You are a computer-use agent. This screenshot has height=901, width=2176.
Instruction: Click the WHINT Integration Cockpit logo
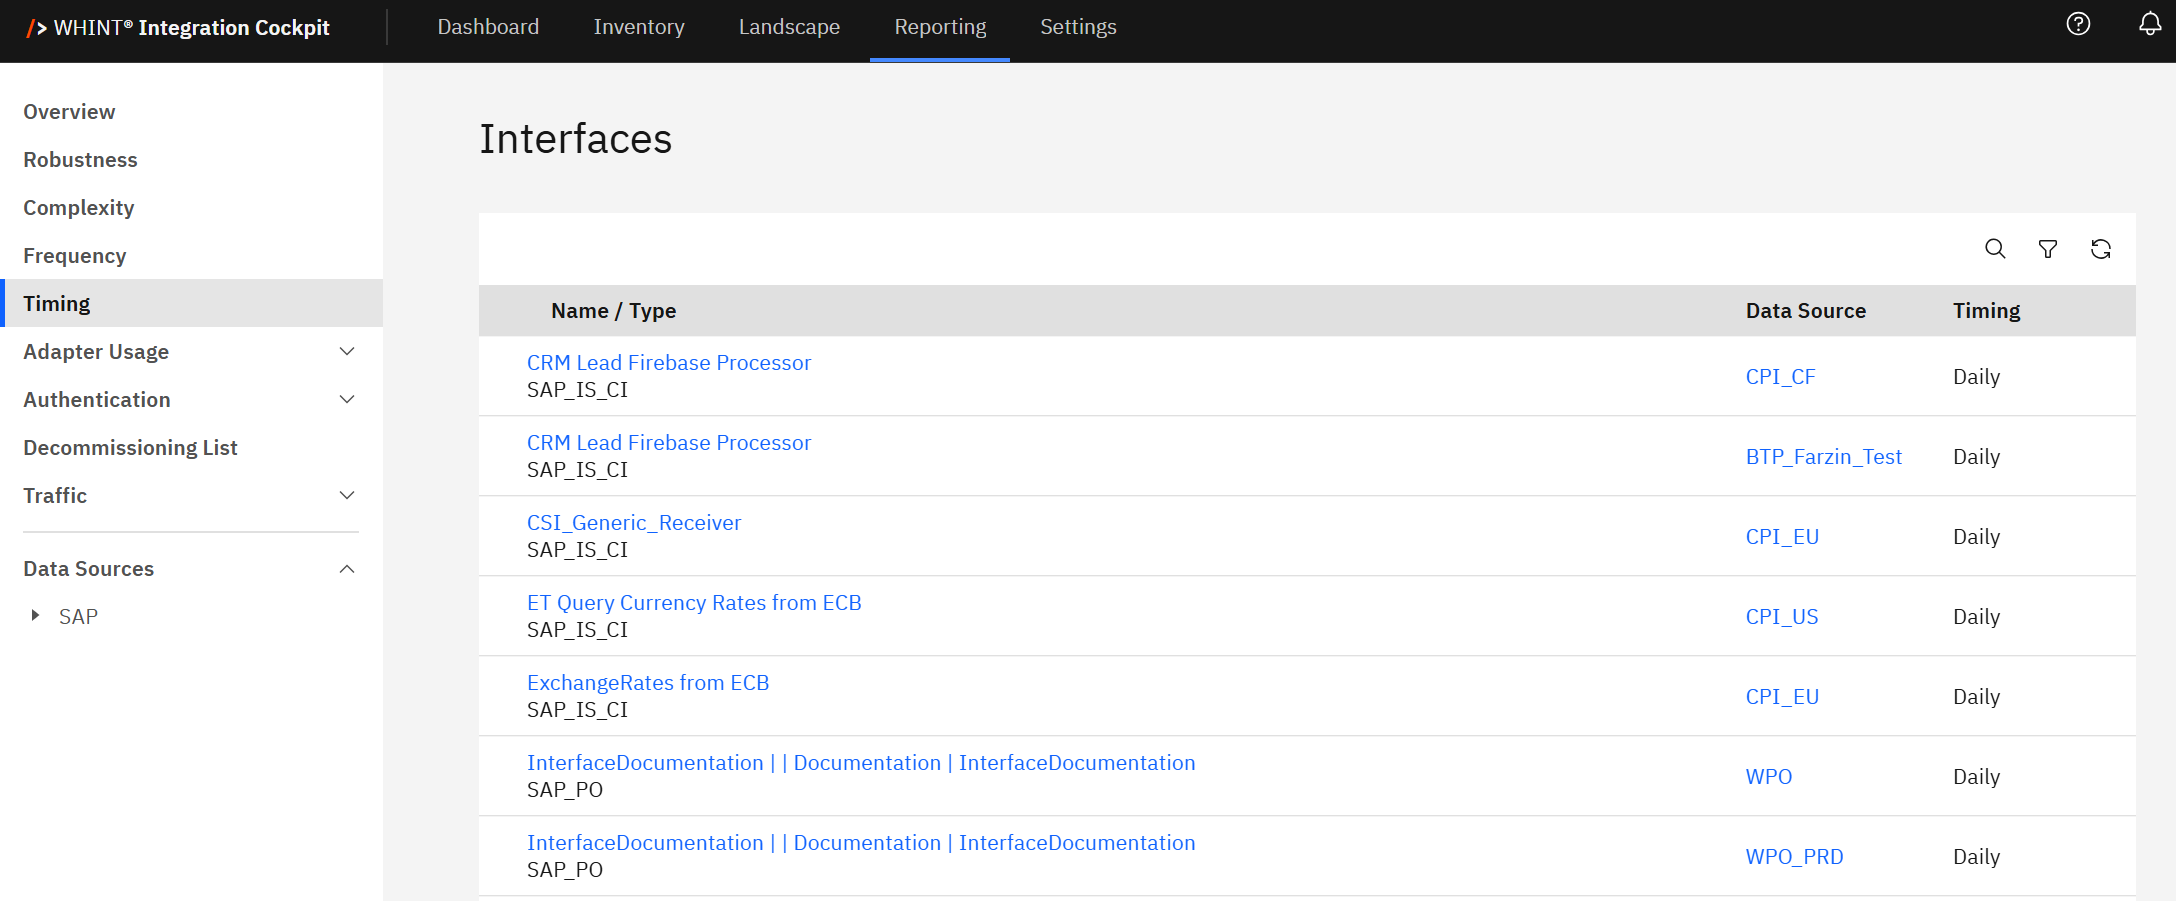(x=178, y=28)
